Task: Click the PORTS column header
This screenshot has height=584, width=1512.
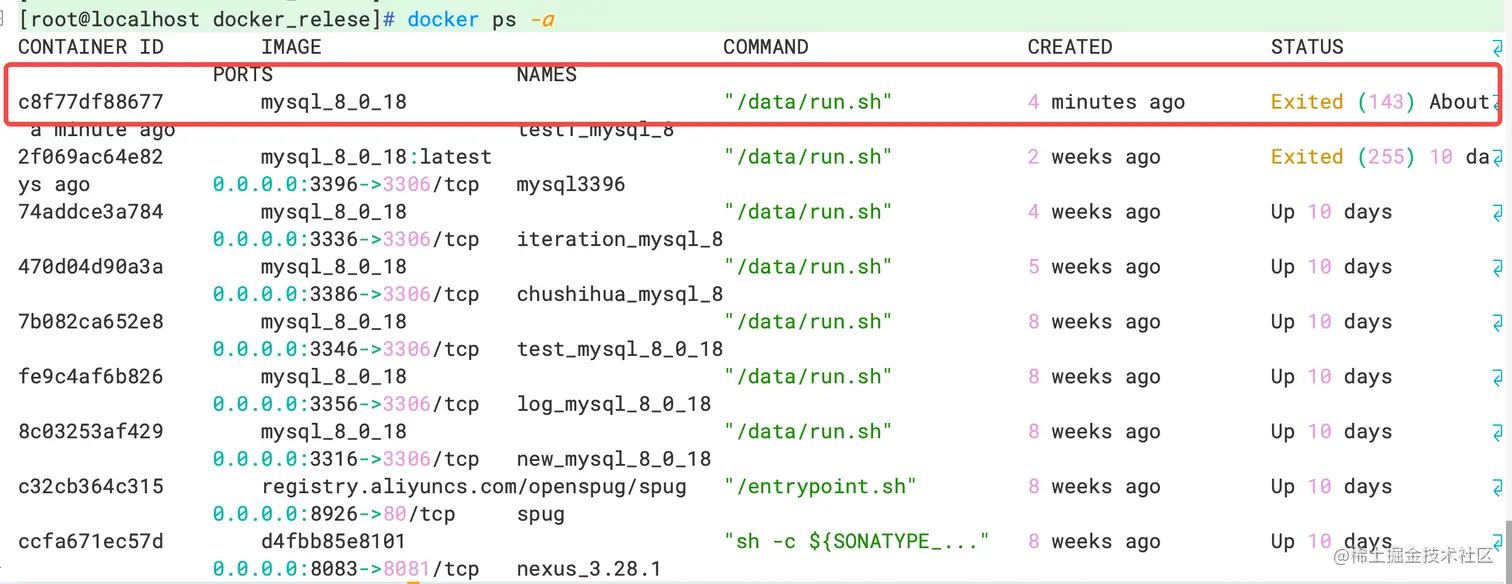Action: coord(243,75)
